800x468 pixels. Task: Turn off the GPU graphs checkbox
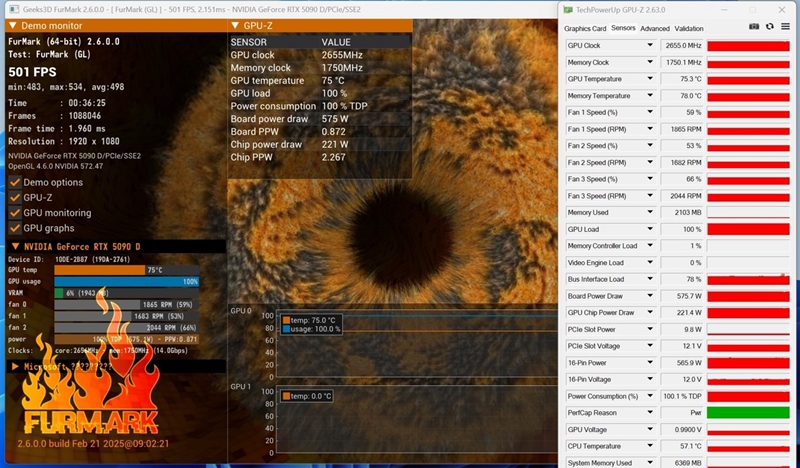(15, 228)
